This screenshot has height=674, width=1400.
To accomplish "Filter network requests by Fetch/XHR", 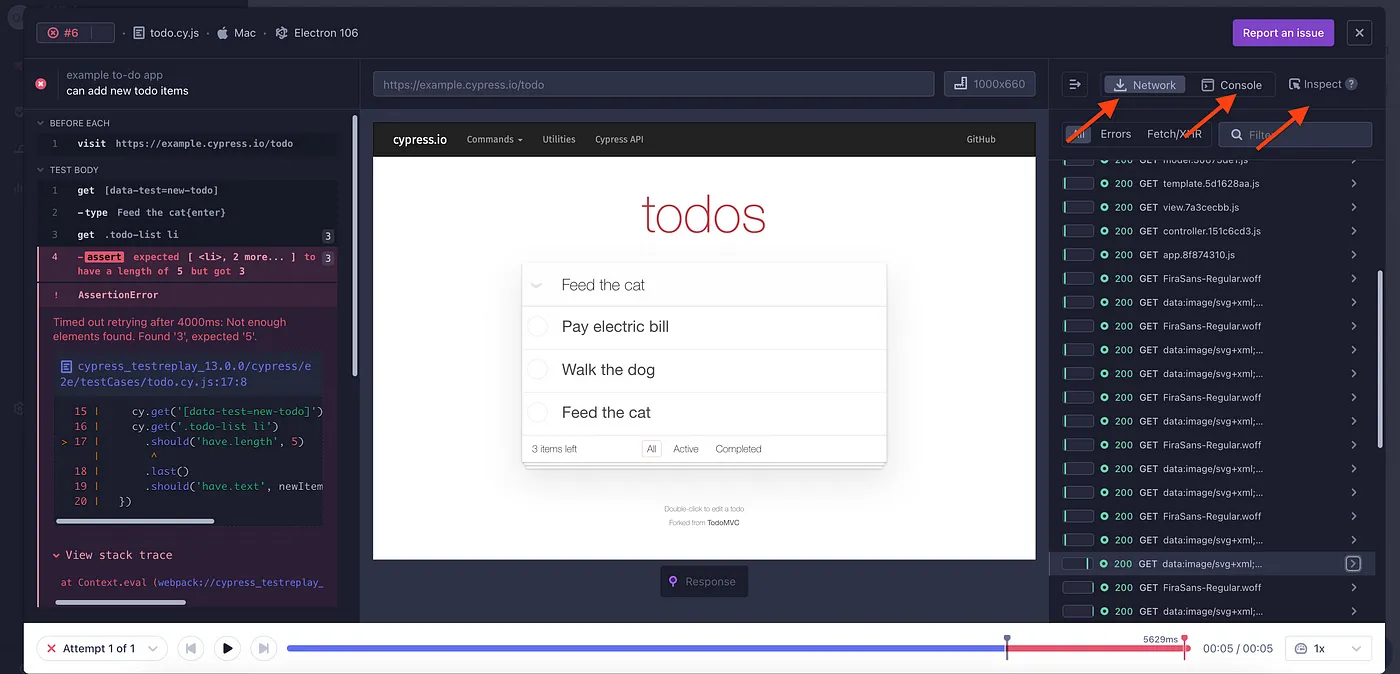I will coord(1174,134).
